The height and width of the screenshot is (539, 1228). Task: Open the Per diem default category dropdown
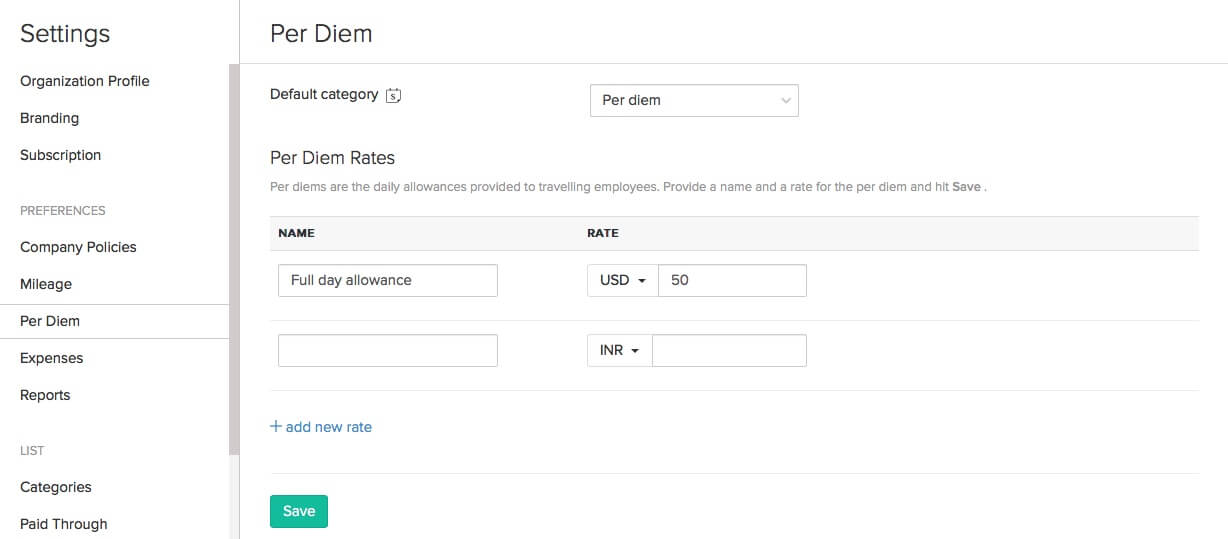coord(694,100)
